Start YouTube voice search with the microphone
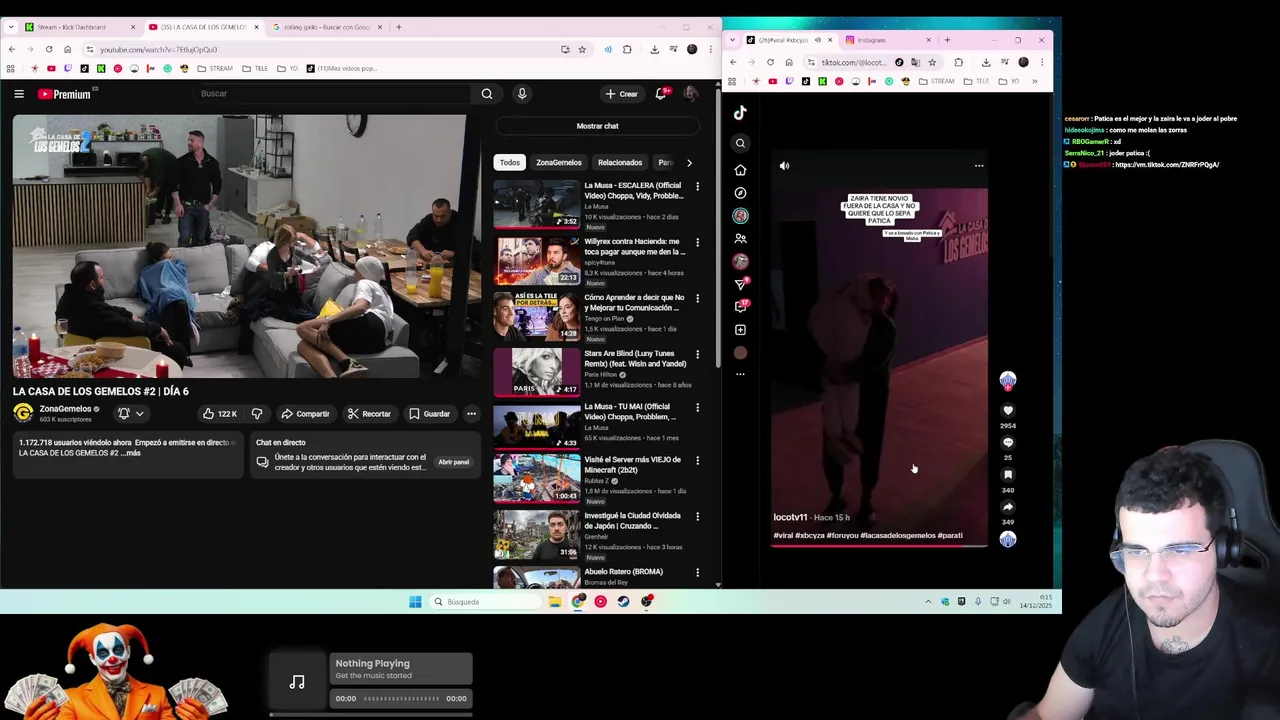 pyautogui.click(x=521, y=94)
